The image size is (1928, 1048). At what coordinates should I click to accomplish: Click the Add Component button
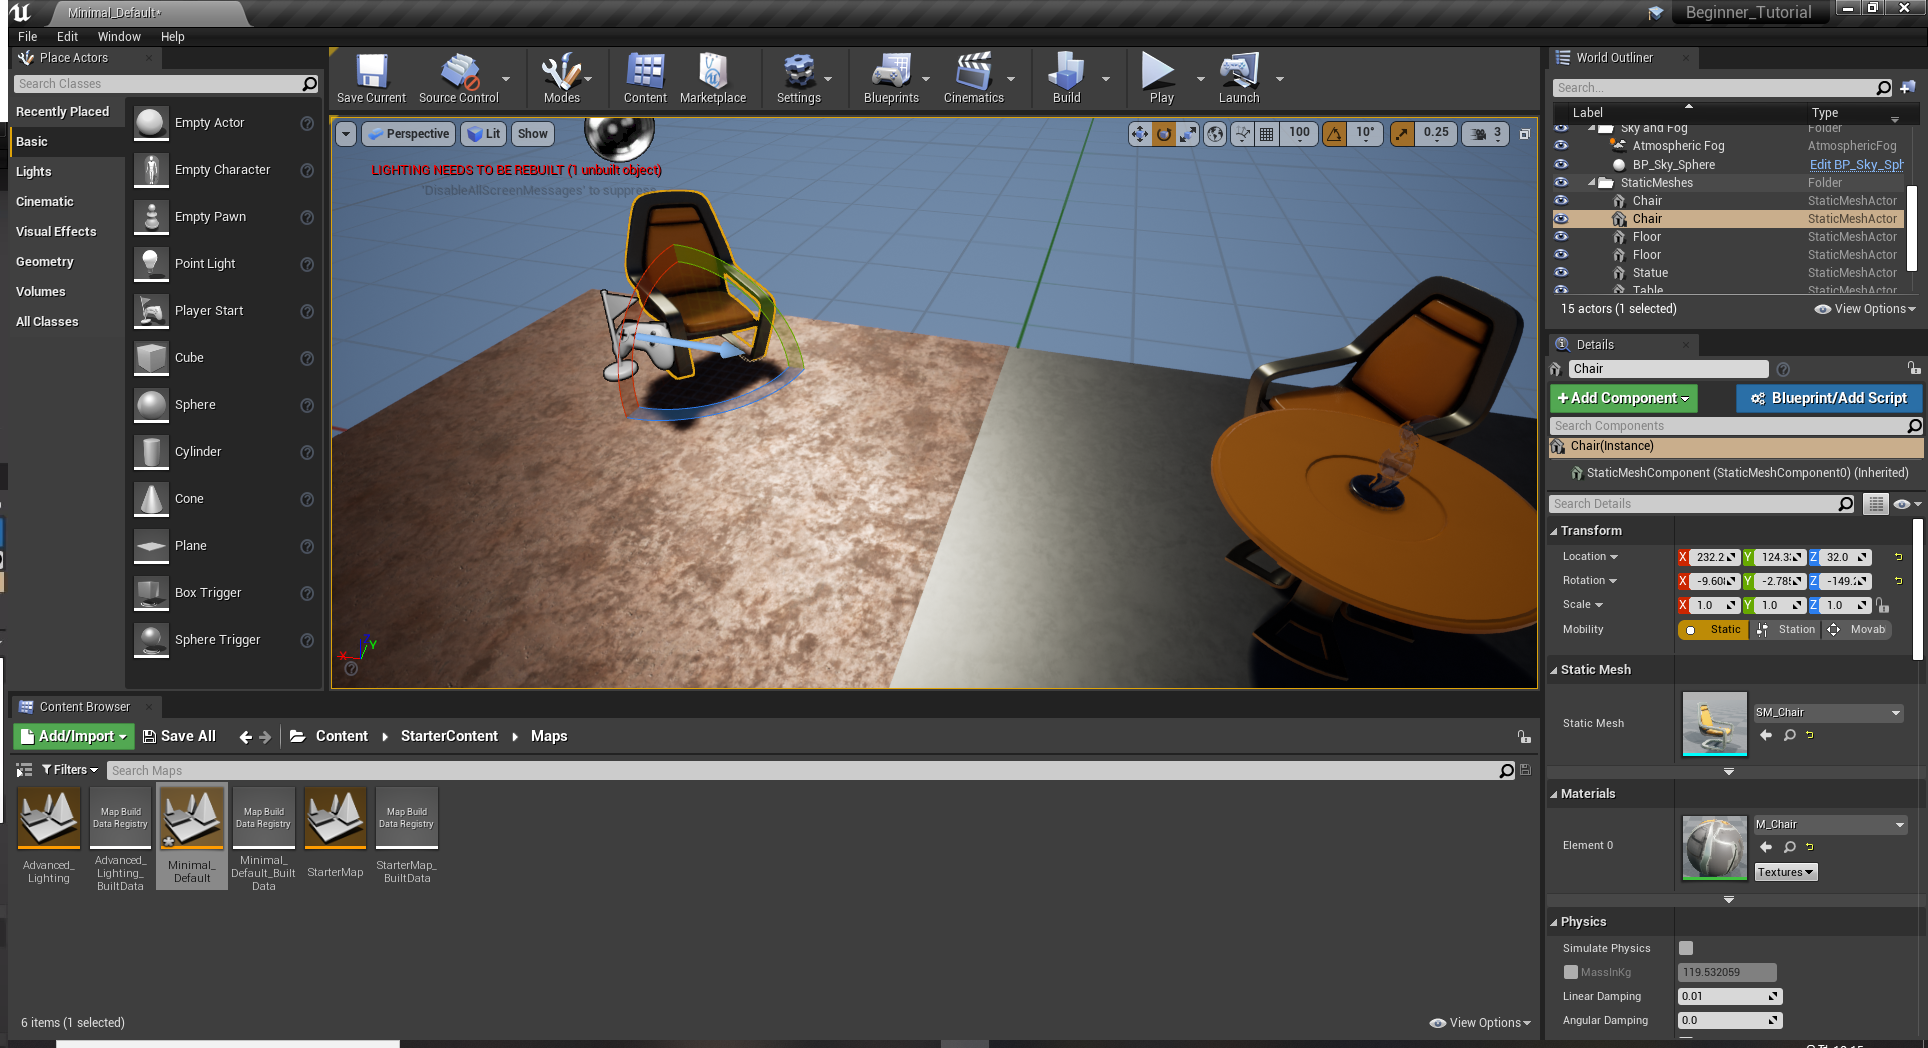coord(1623,398)
